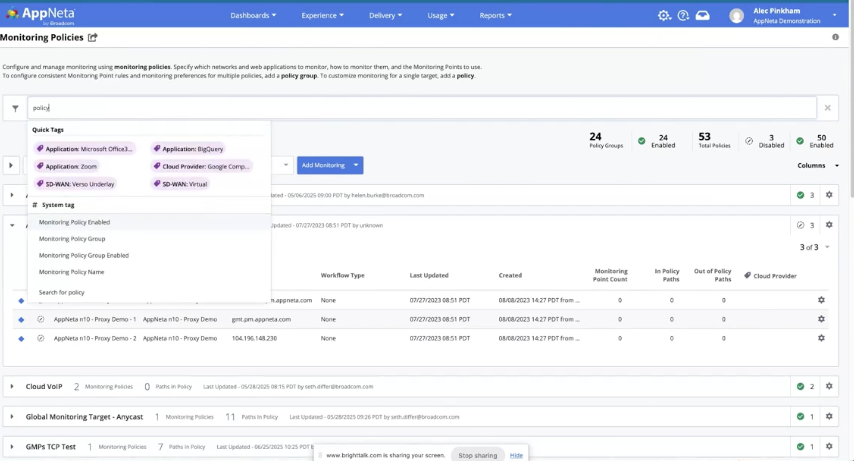
Task: Click the Cloud Provider column header
Action: click(770, 276)
